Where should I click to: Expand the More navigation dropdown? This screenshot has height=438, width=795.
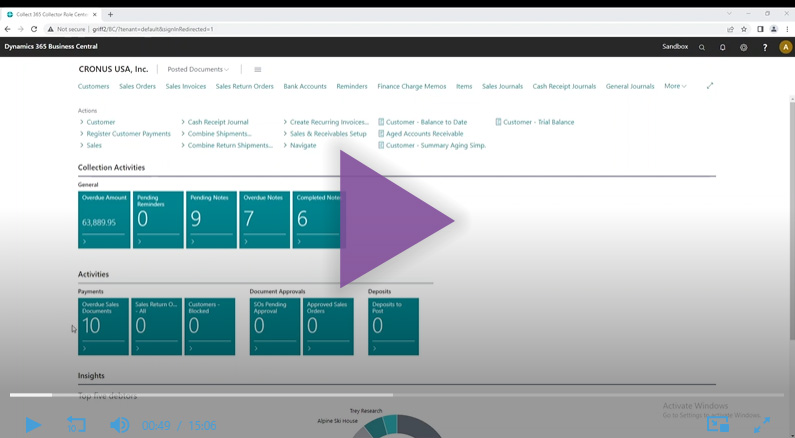(x=675, y=86)
